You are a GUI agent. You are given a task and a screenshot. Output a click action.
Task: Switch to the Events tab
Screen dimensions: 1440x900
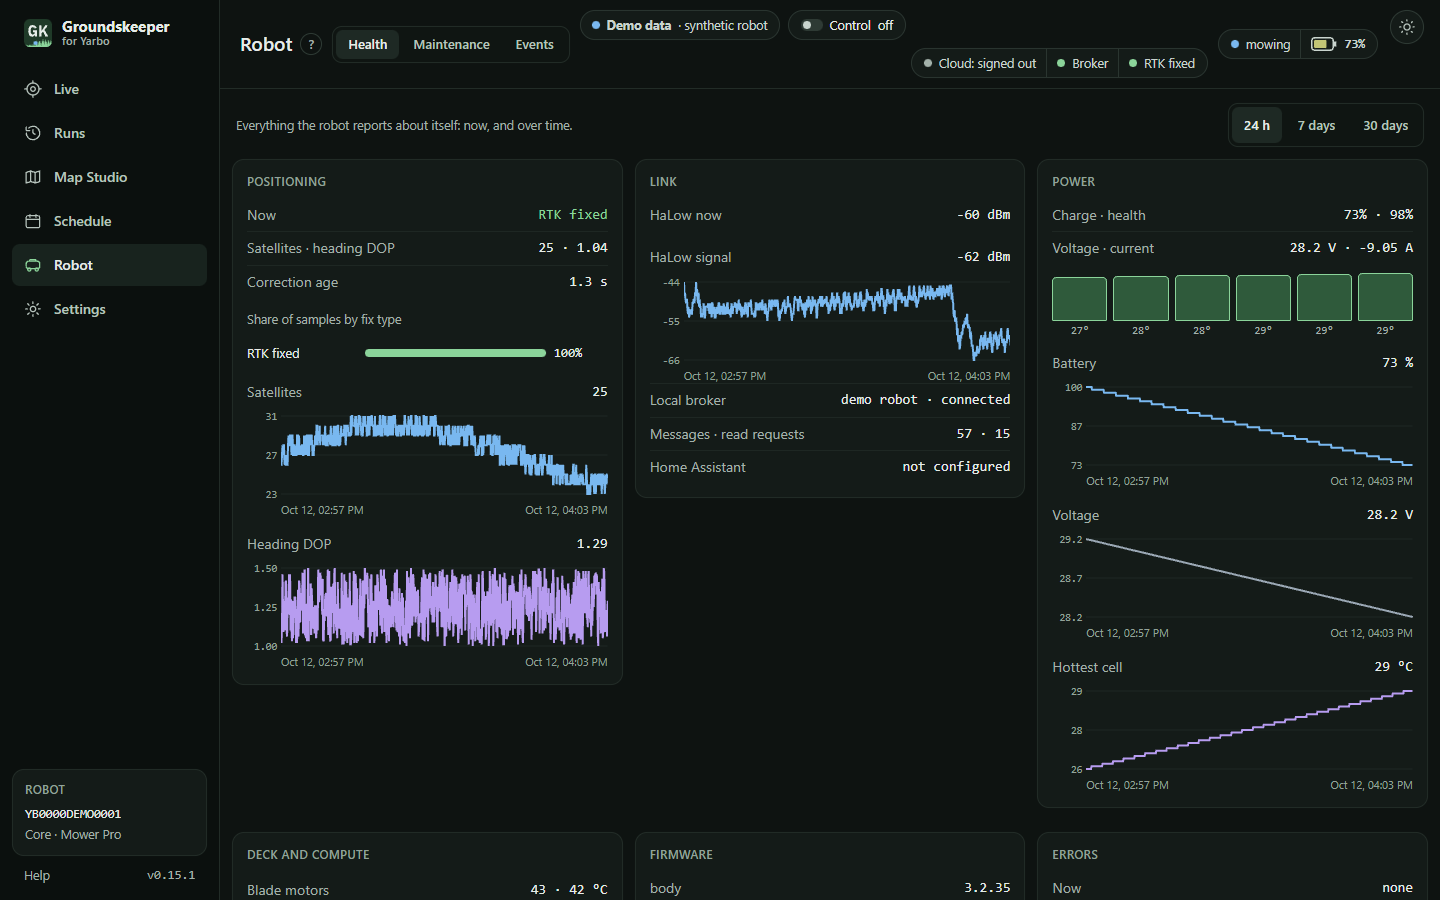pos(535,44)
